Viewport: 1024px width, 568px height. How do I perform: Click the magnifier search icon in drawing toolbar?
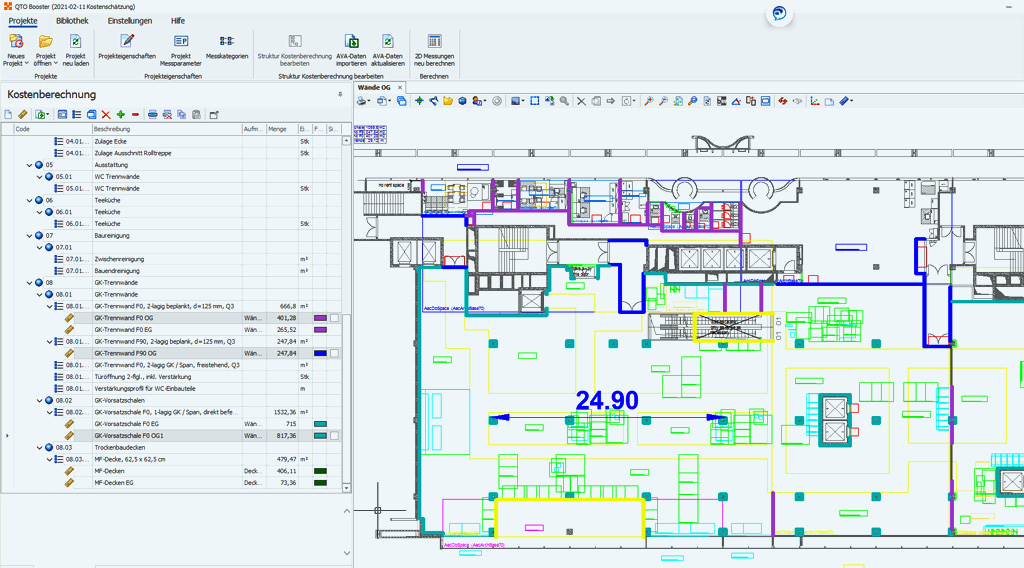564,101
